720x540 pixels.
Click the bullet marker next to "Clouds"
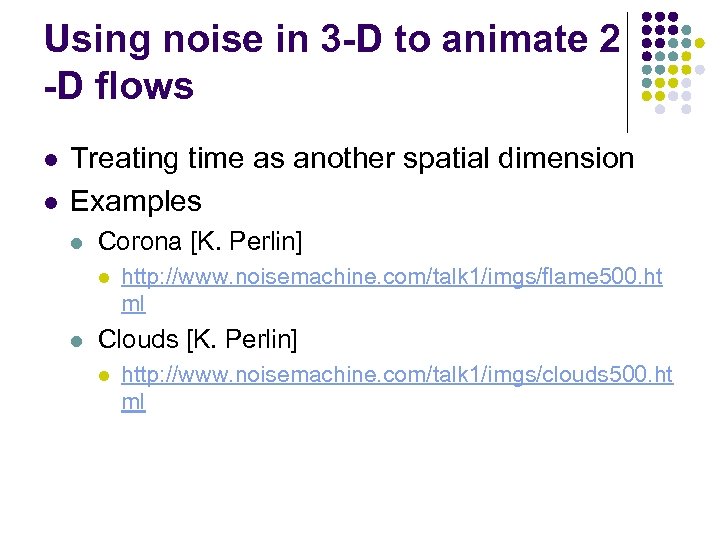79,341
